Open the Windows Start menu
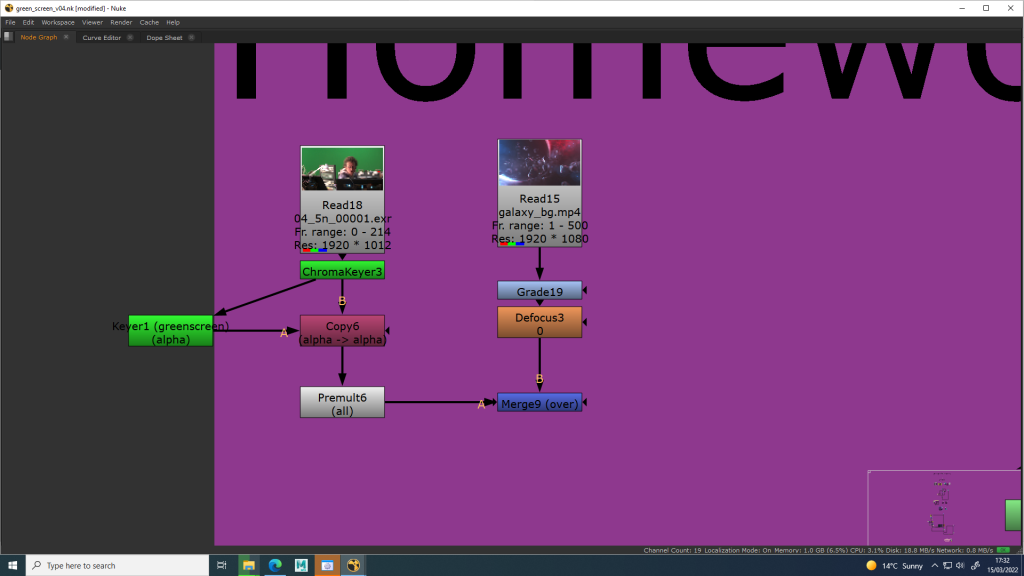The height and width of the screenshot is (576, 1024). pos(12,566)
